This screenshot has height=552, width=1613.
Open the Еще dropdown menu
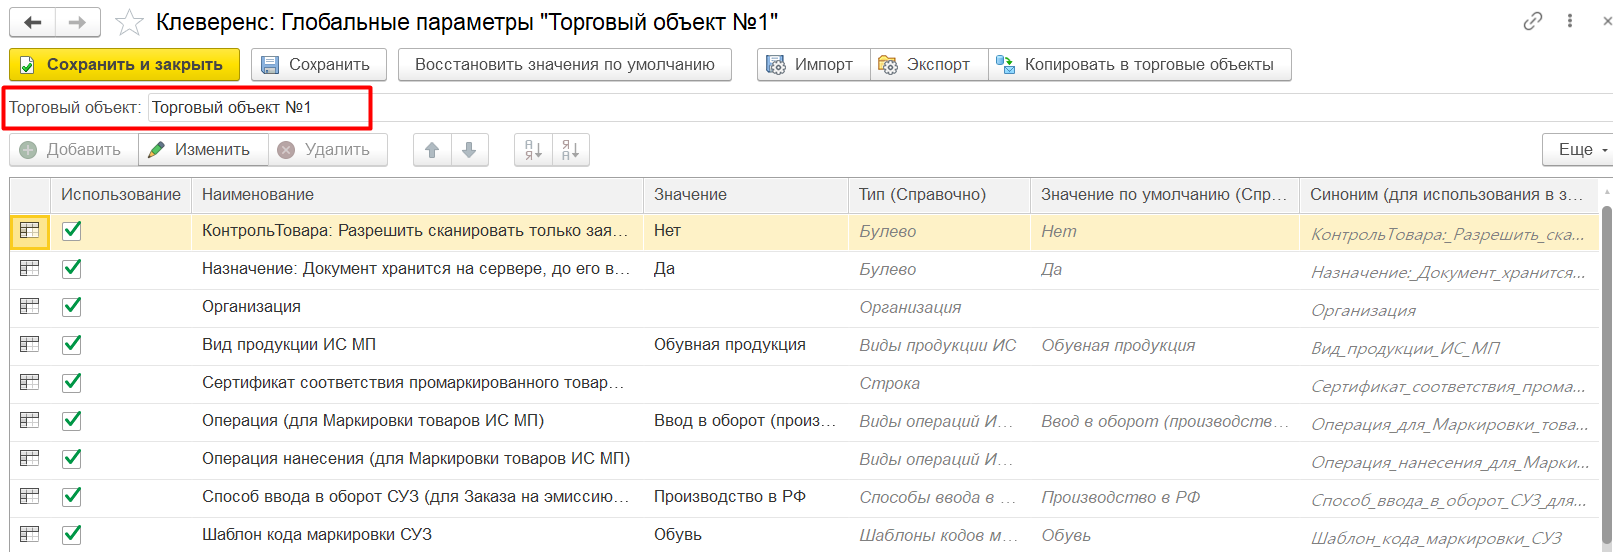pos(1578,149)
